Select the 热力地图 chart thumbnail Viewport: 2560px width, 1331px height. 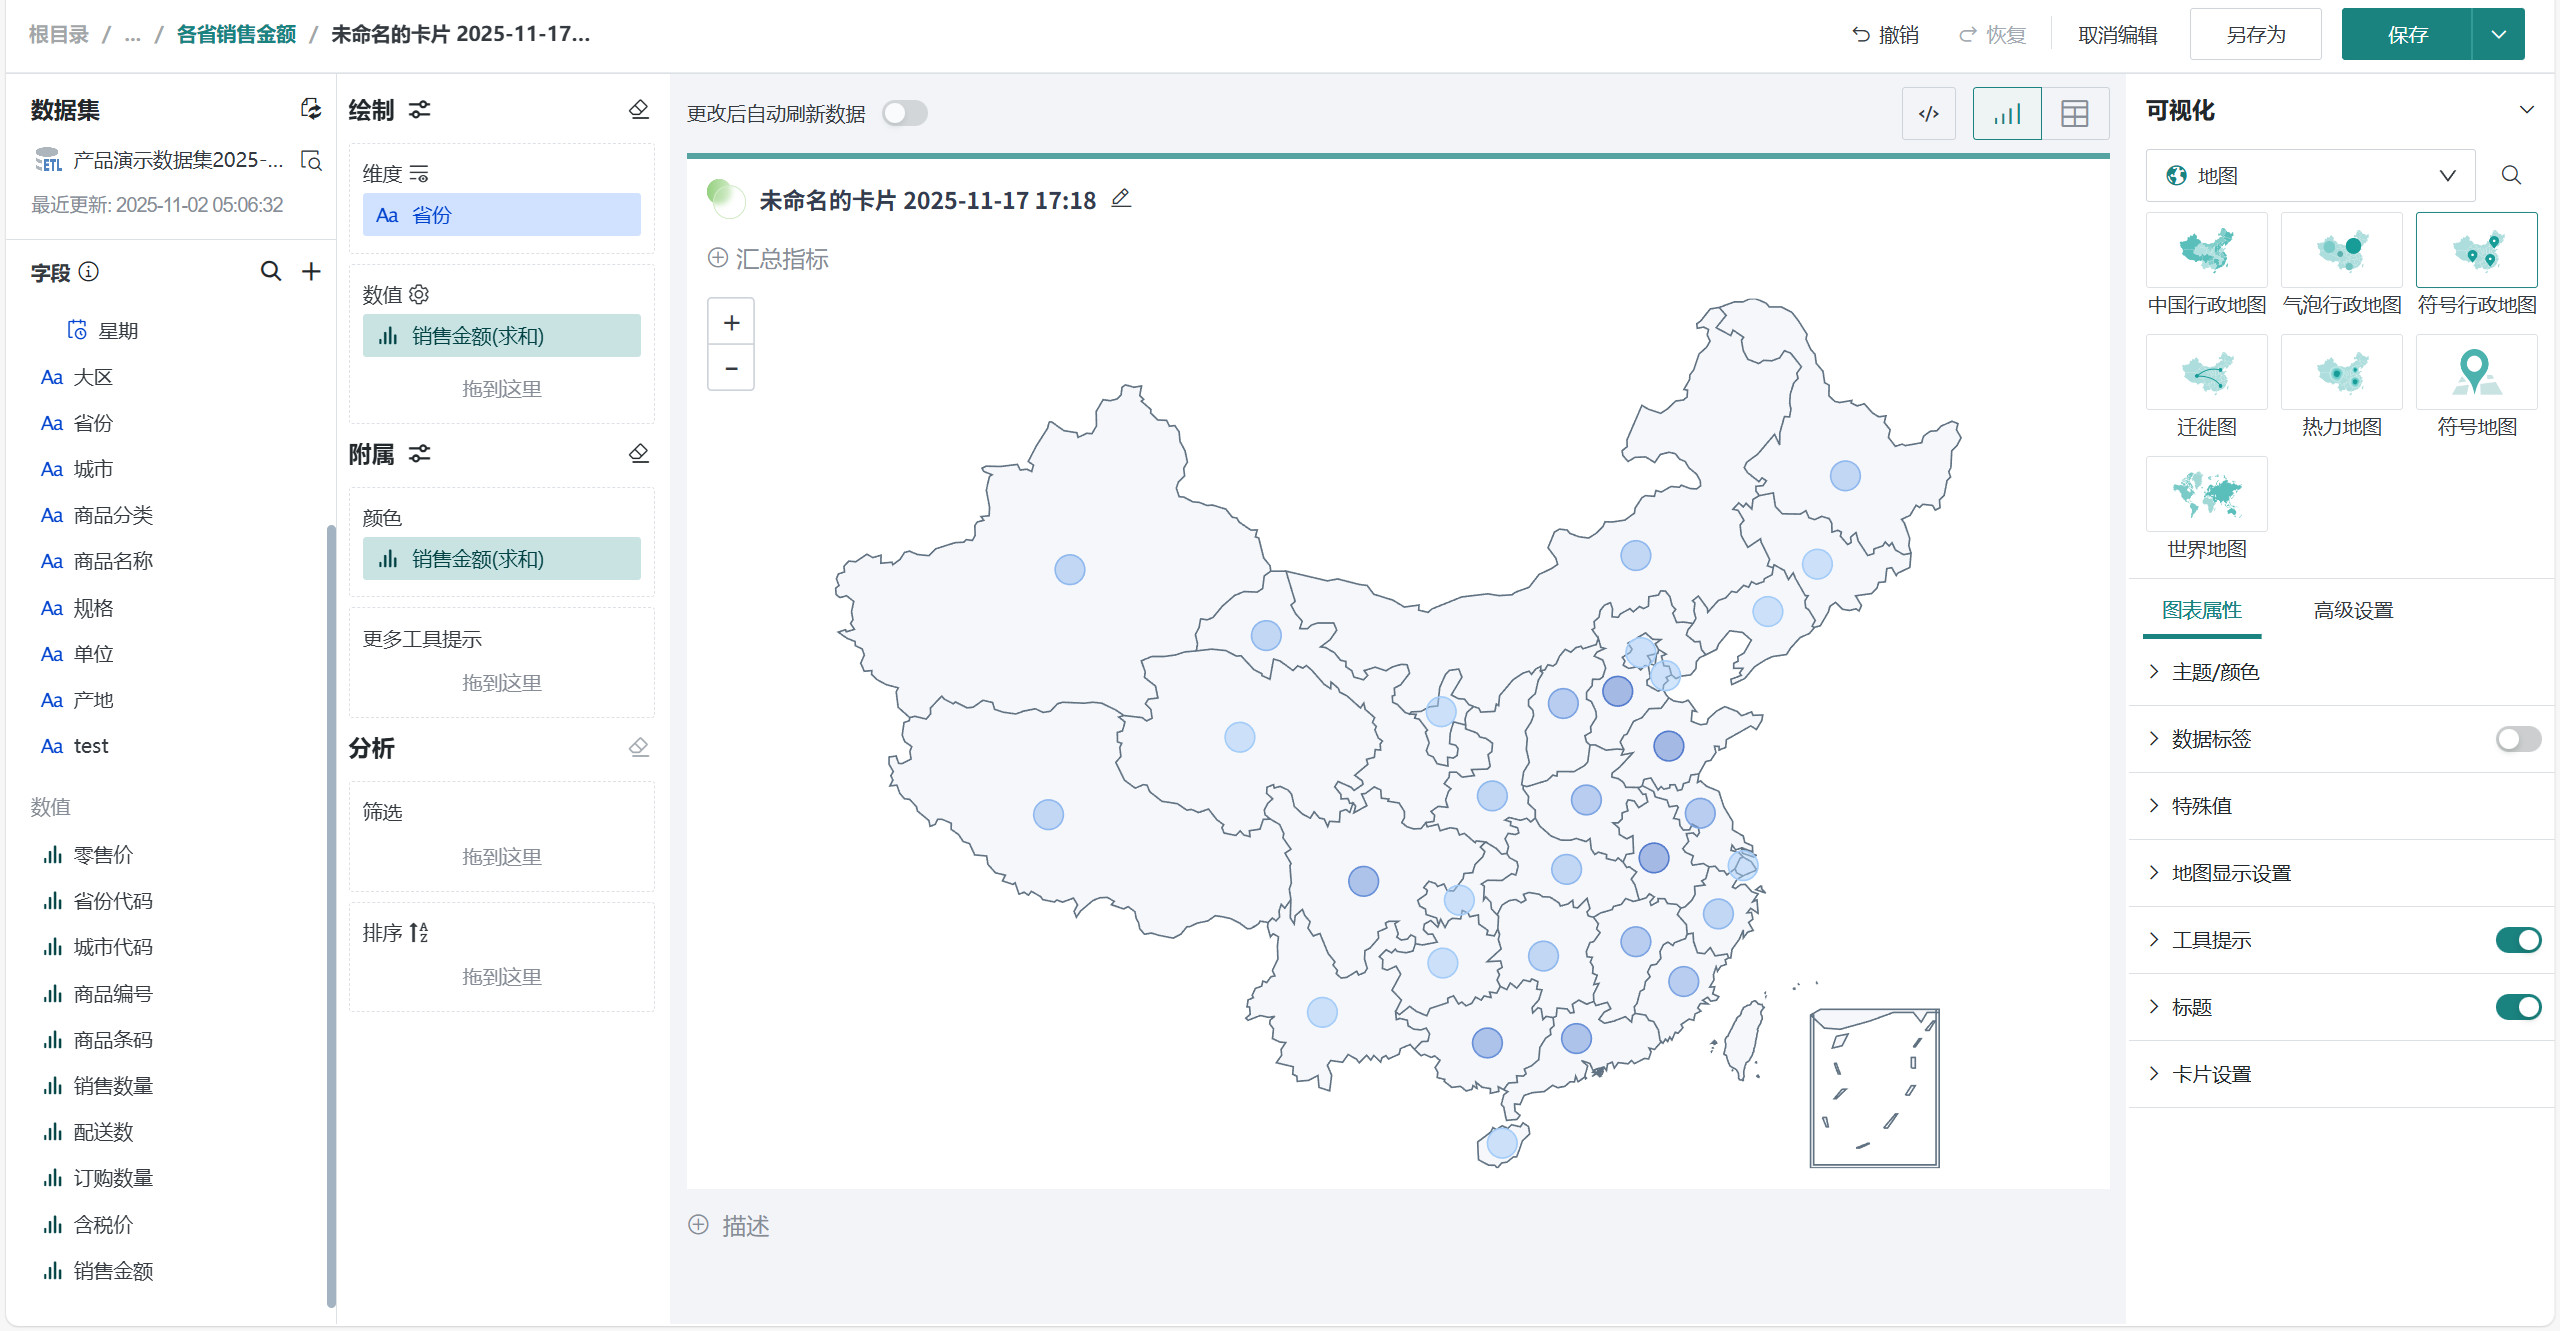pyautogui.click(x=2341, y=373)
